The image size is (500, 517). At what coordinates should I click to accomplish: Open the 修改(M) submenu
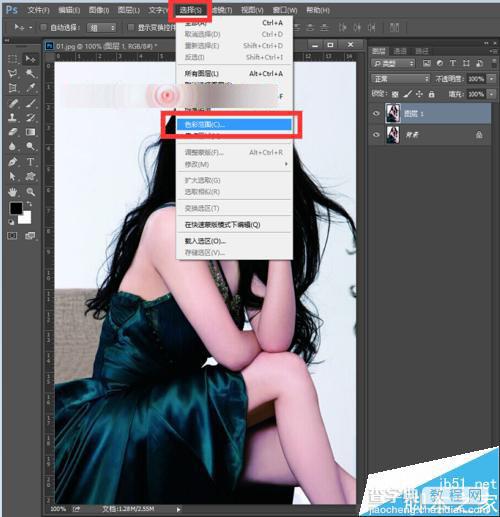(x=234, y=164)
